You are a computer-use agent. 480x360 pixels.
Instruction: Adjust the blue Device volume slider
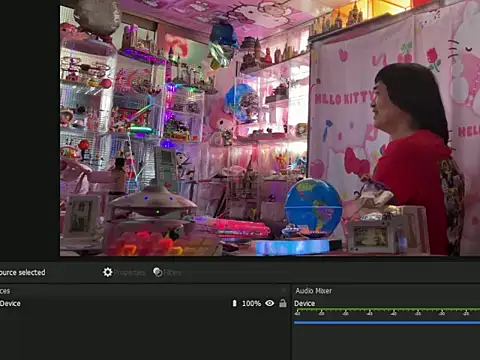[x=387, y=323]
